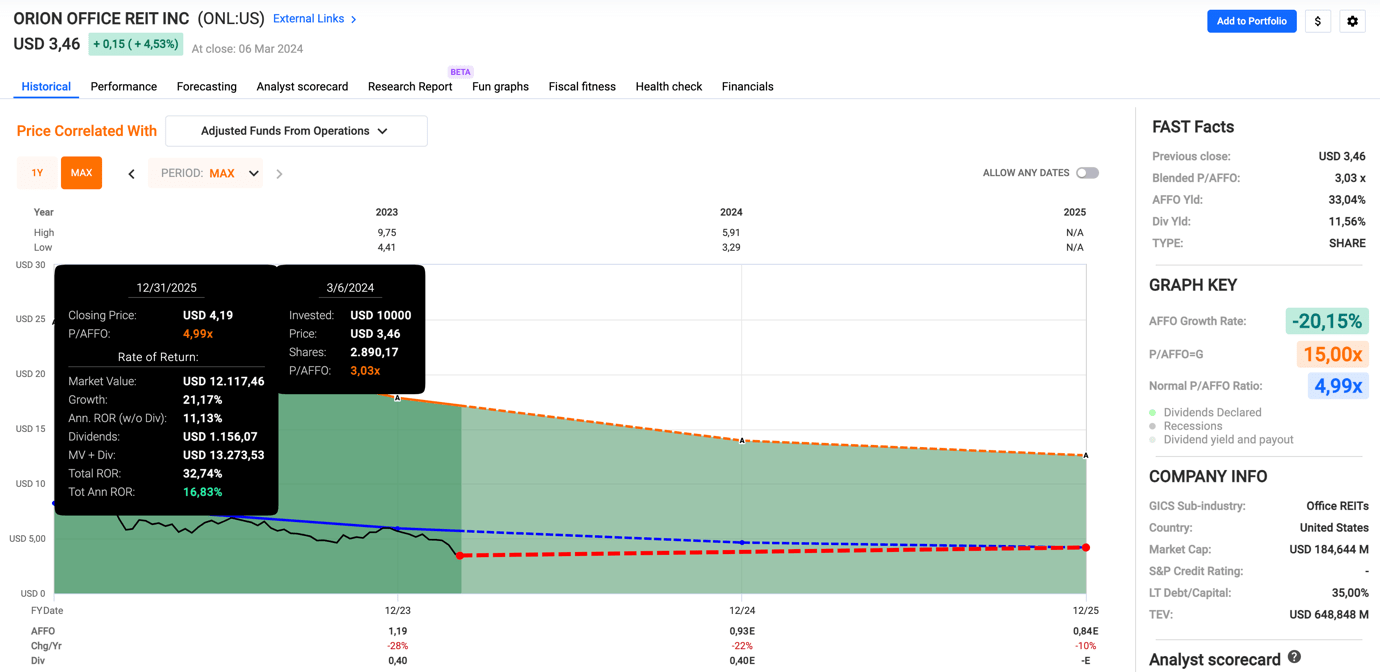Open the Research Report beta tab
Screen dimensions: 1380x672
410,87
